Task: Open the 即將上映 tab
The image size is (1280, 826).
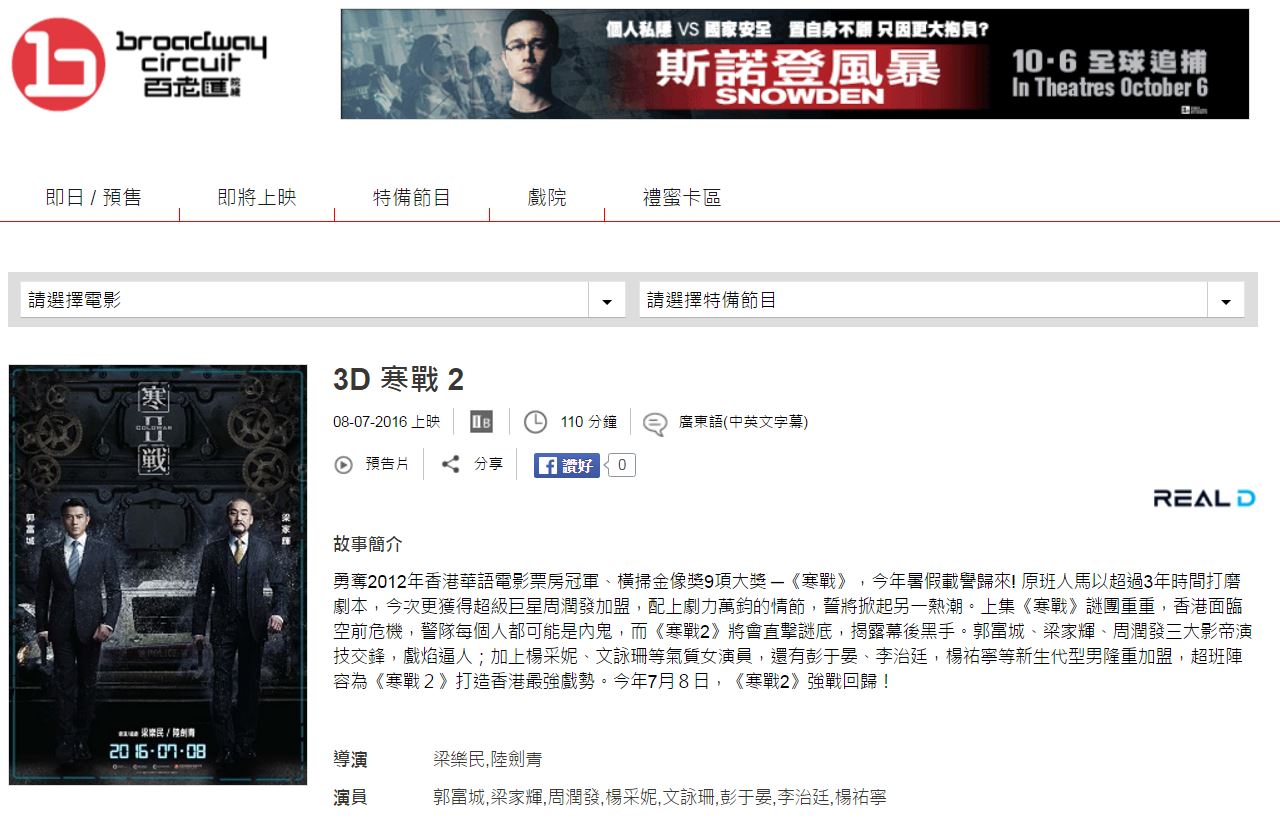Action: coord(257,198)
